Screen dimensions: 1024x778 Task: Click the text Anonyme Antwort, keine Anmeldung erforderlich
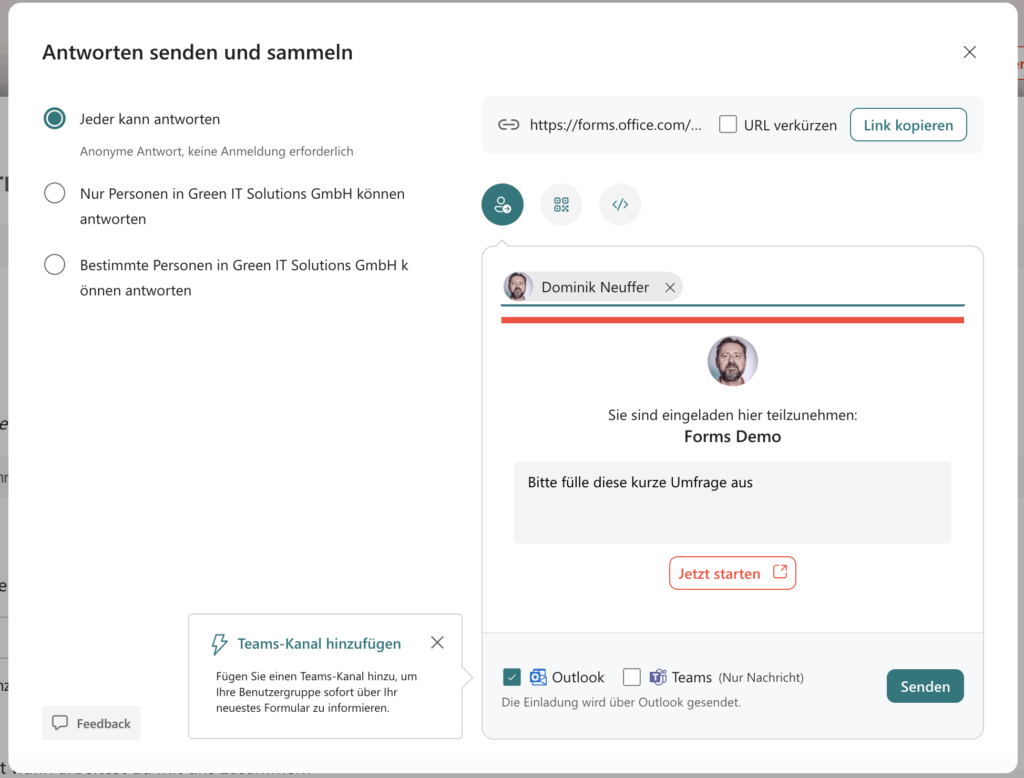coord(216,151)
